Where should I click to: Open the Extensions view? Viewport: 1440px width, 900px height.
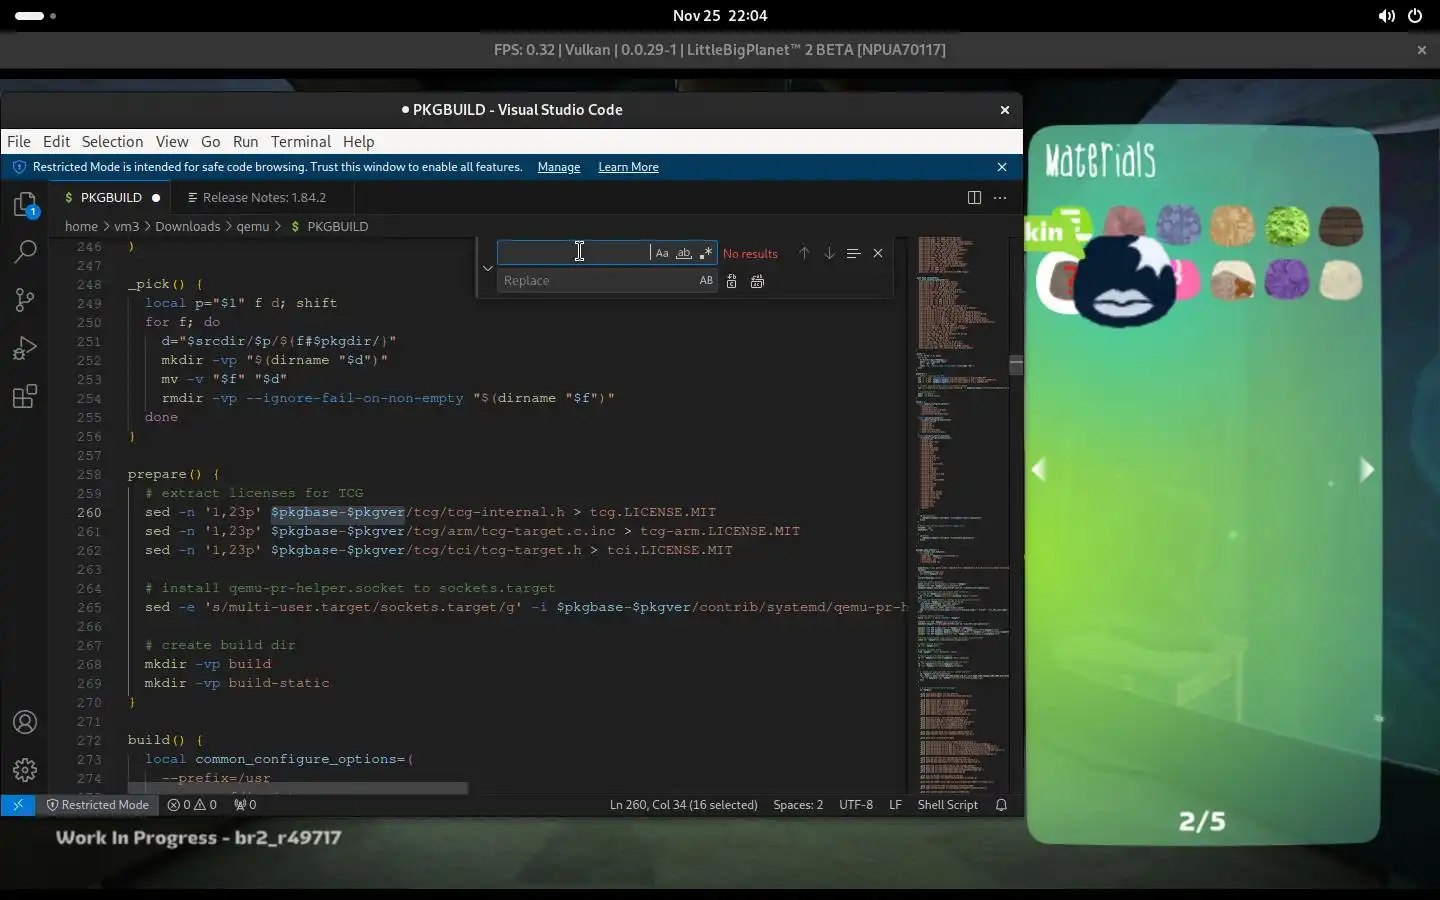(x=25, y=396)
